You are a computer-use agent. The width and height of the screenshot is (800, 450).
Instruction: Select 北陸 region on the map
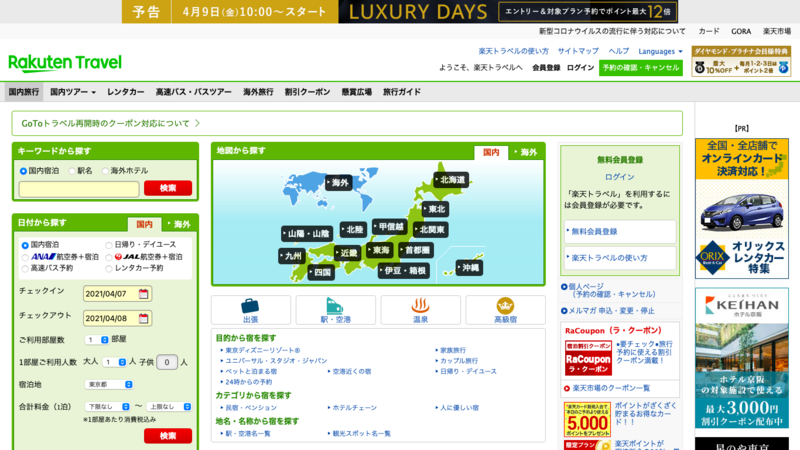353,230
